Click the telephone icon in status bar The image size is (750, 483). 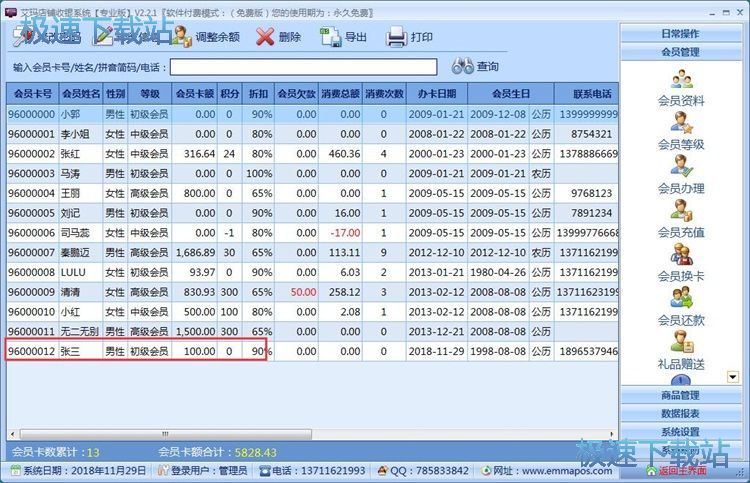[x=265, y=471]
